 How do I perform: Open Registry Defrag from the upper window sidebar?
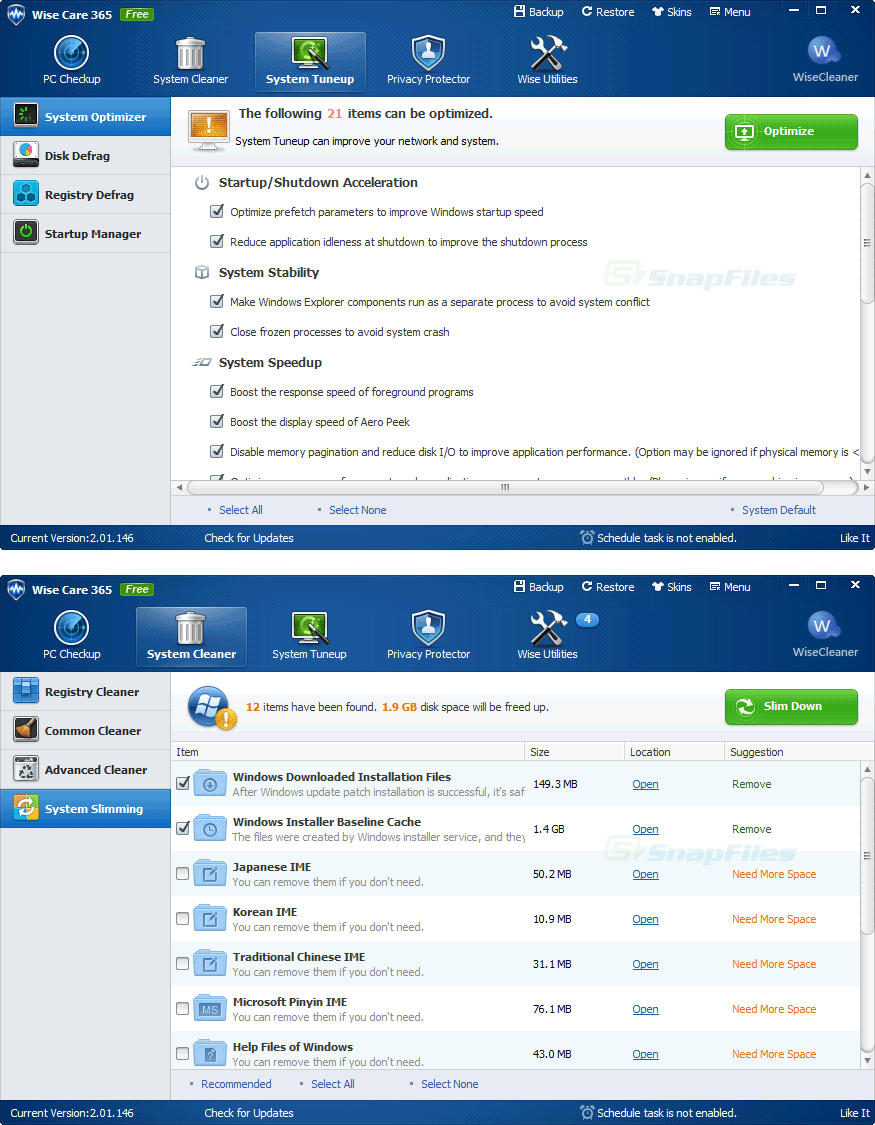pyautogui.click(x=85, y=194)
